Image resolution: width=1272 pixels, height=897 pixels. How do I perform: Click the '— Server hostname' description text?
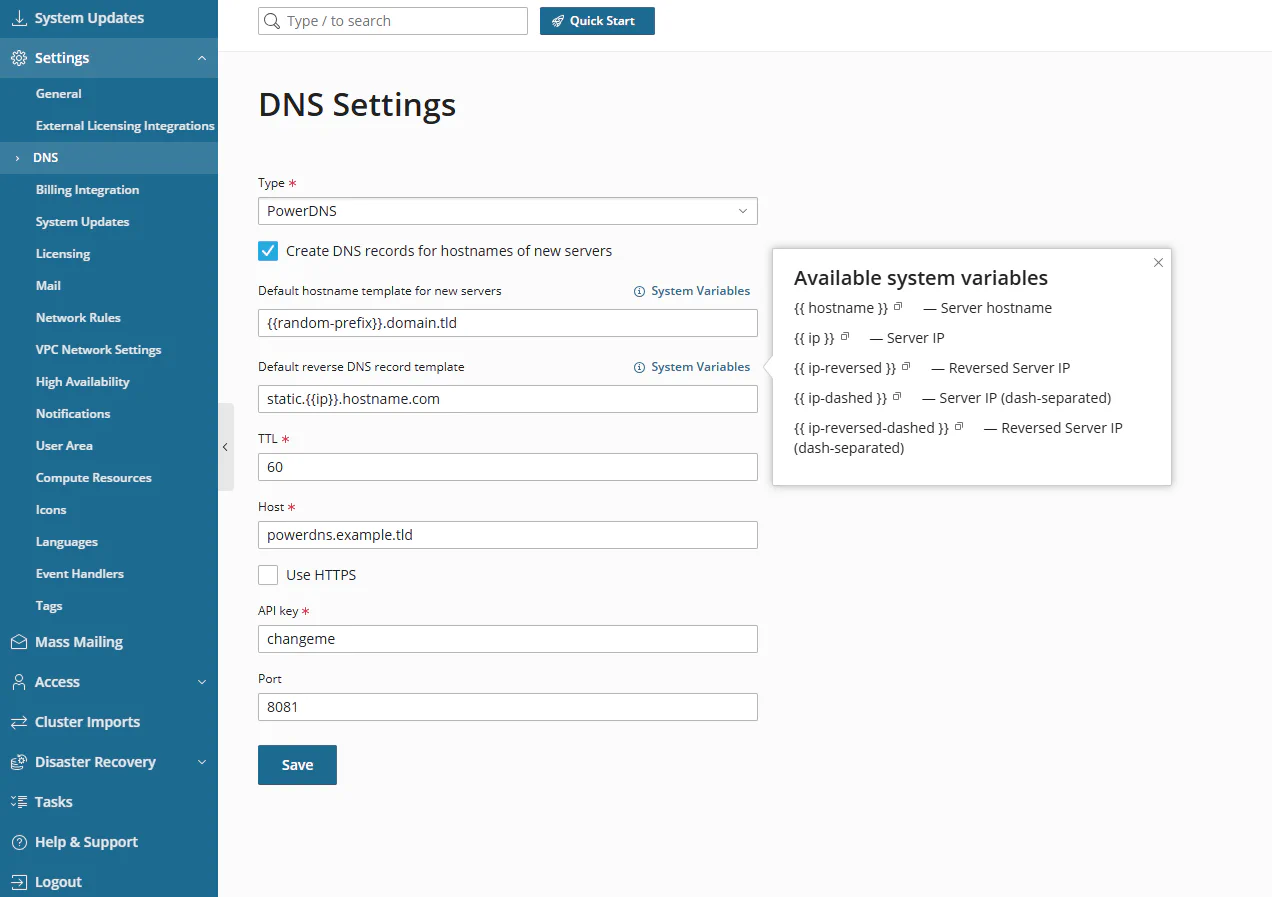click(x=987, y=308)
